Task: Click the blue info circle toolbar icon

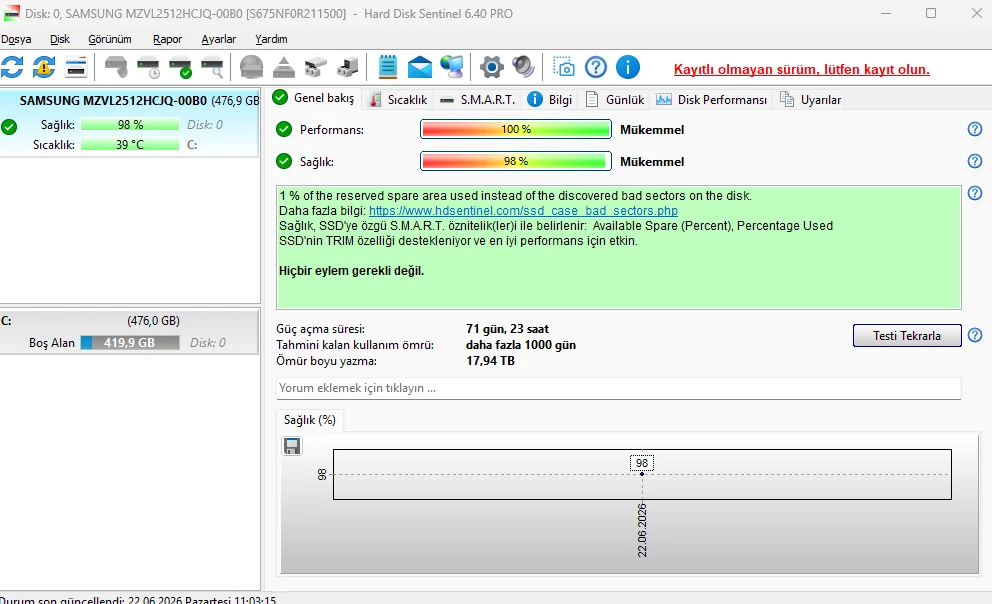Action: [x=628, y=67]
